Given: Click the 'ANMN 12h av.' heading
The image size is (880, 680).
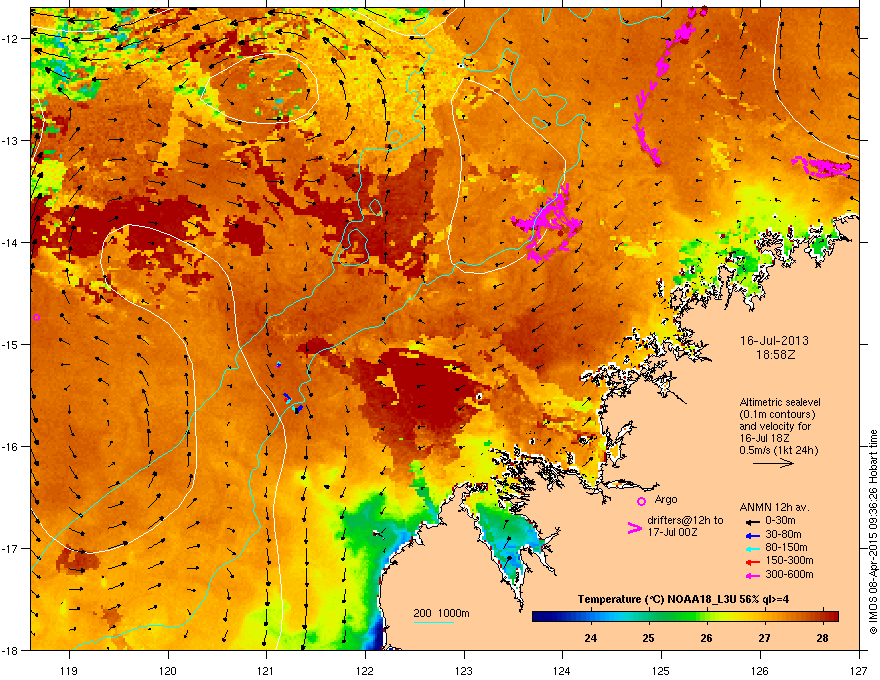Looking at the screenshot, I should pyautogui.click(x=774, y=507).
